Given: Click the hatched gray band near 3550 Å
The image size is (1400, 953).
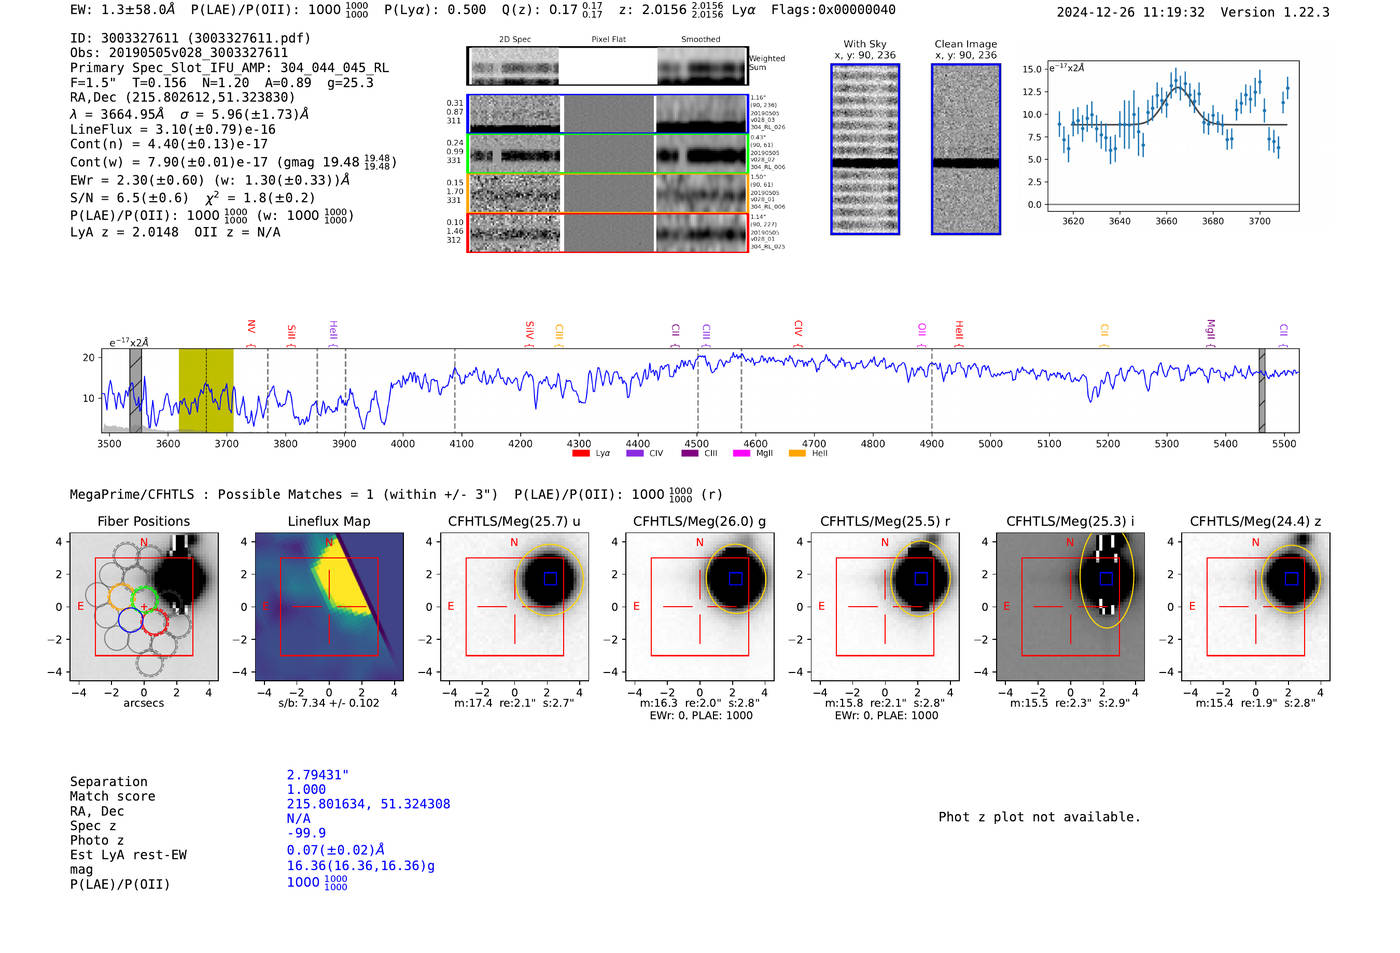Looking at the screenshot, I should pos(135,390).
